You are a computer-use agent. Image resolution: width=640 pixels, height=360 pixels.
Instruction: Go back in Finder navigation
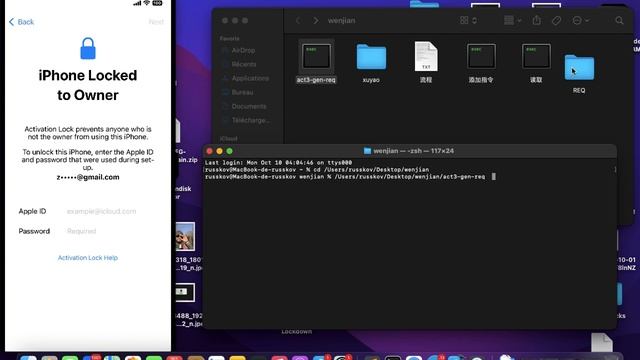298,20
